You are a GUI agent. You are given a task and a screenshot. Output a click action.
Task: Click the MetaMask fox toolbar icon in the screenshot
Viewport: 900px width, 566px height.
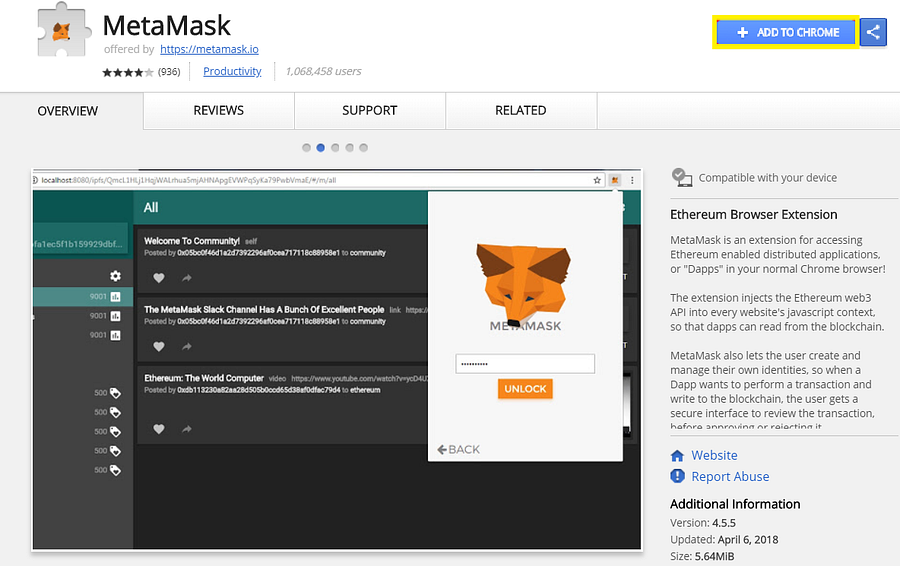pyautogui.click(x=615, y=180)
